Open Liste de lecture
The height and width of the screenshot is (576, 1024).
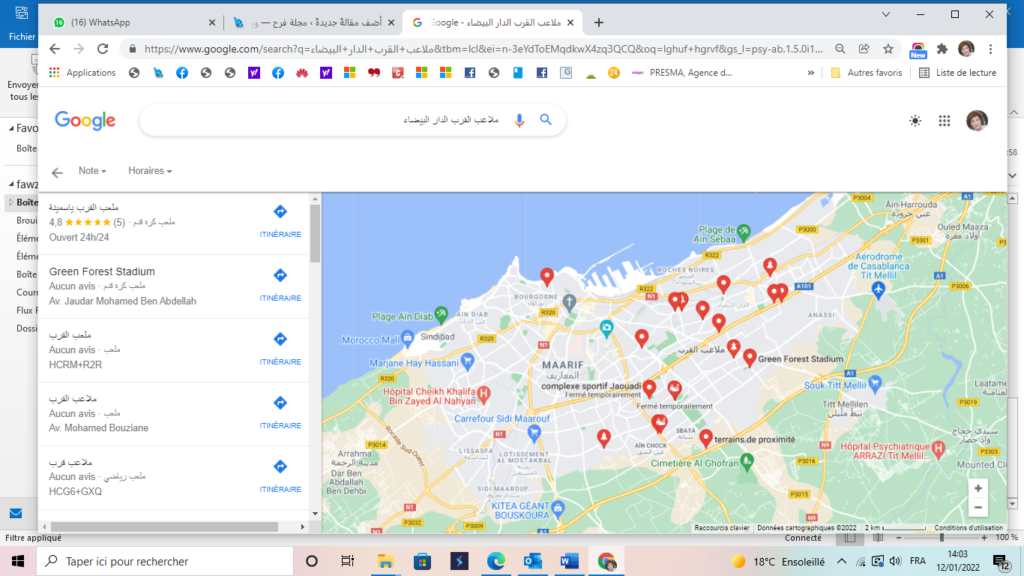tap(956, 72)
